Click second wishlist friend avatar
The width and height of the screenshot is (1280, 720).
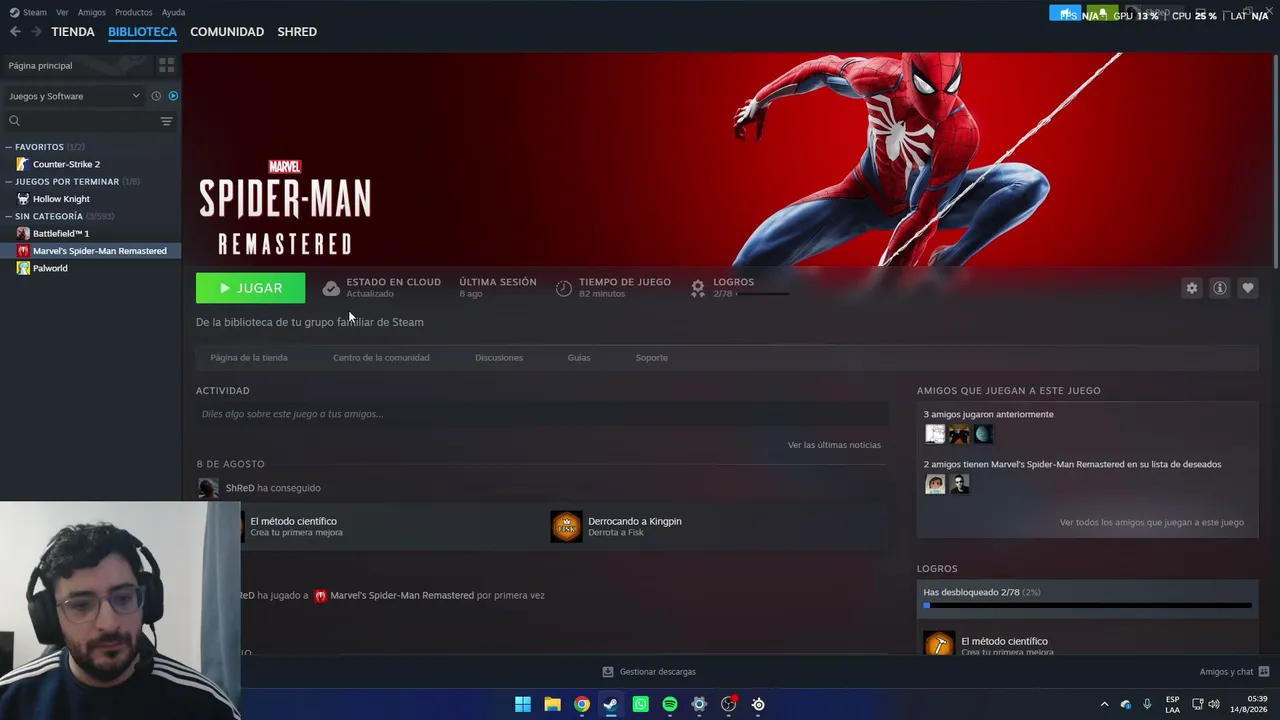click(959, 484)
